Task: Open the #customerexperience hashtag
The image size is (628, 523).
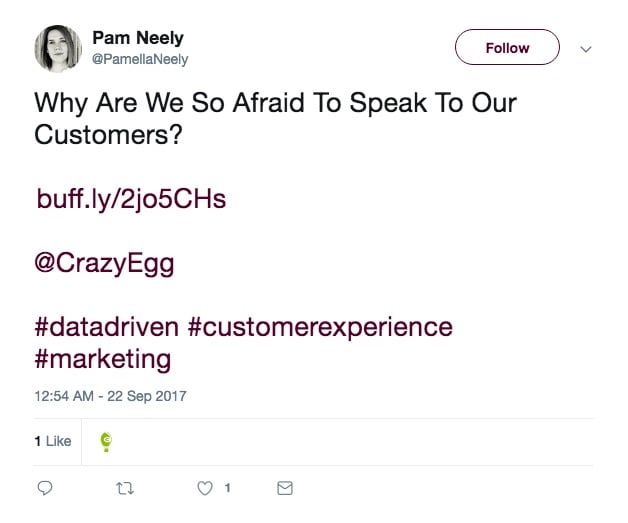Action: [x=320, y=327]
